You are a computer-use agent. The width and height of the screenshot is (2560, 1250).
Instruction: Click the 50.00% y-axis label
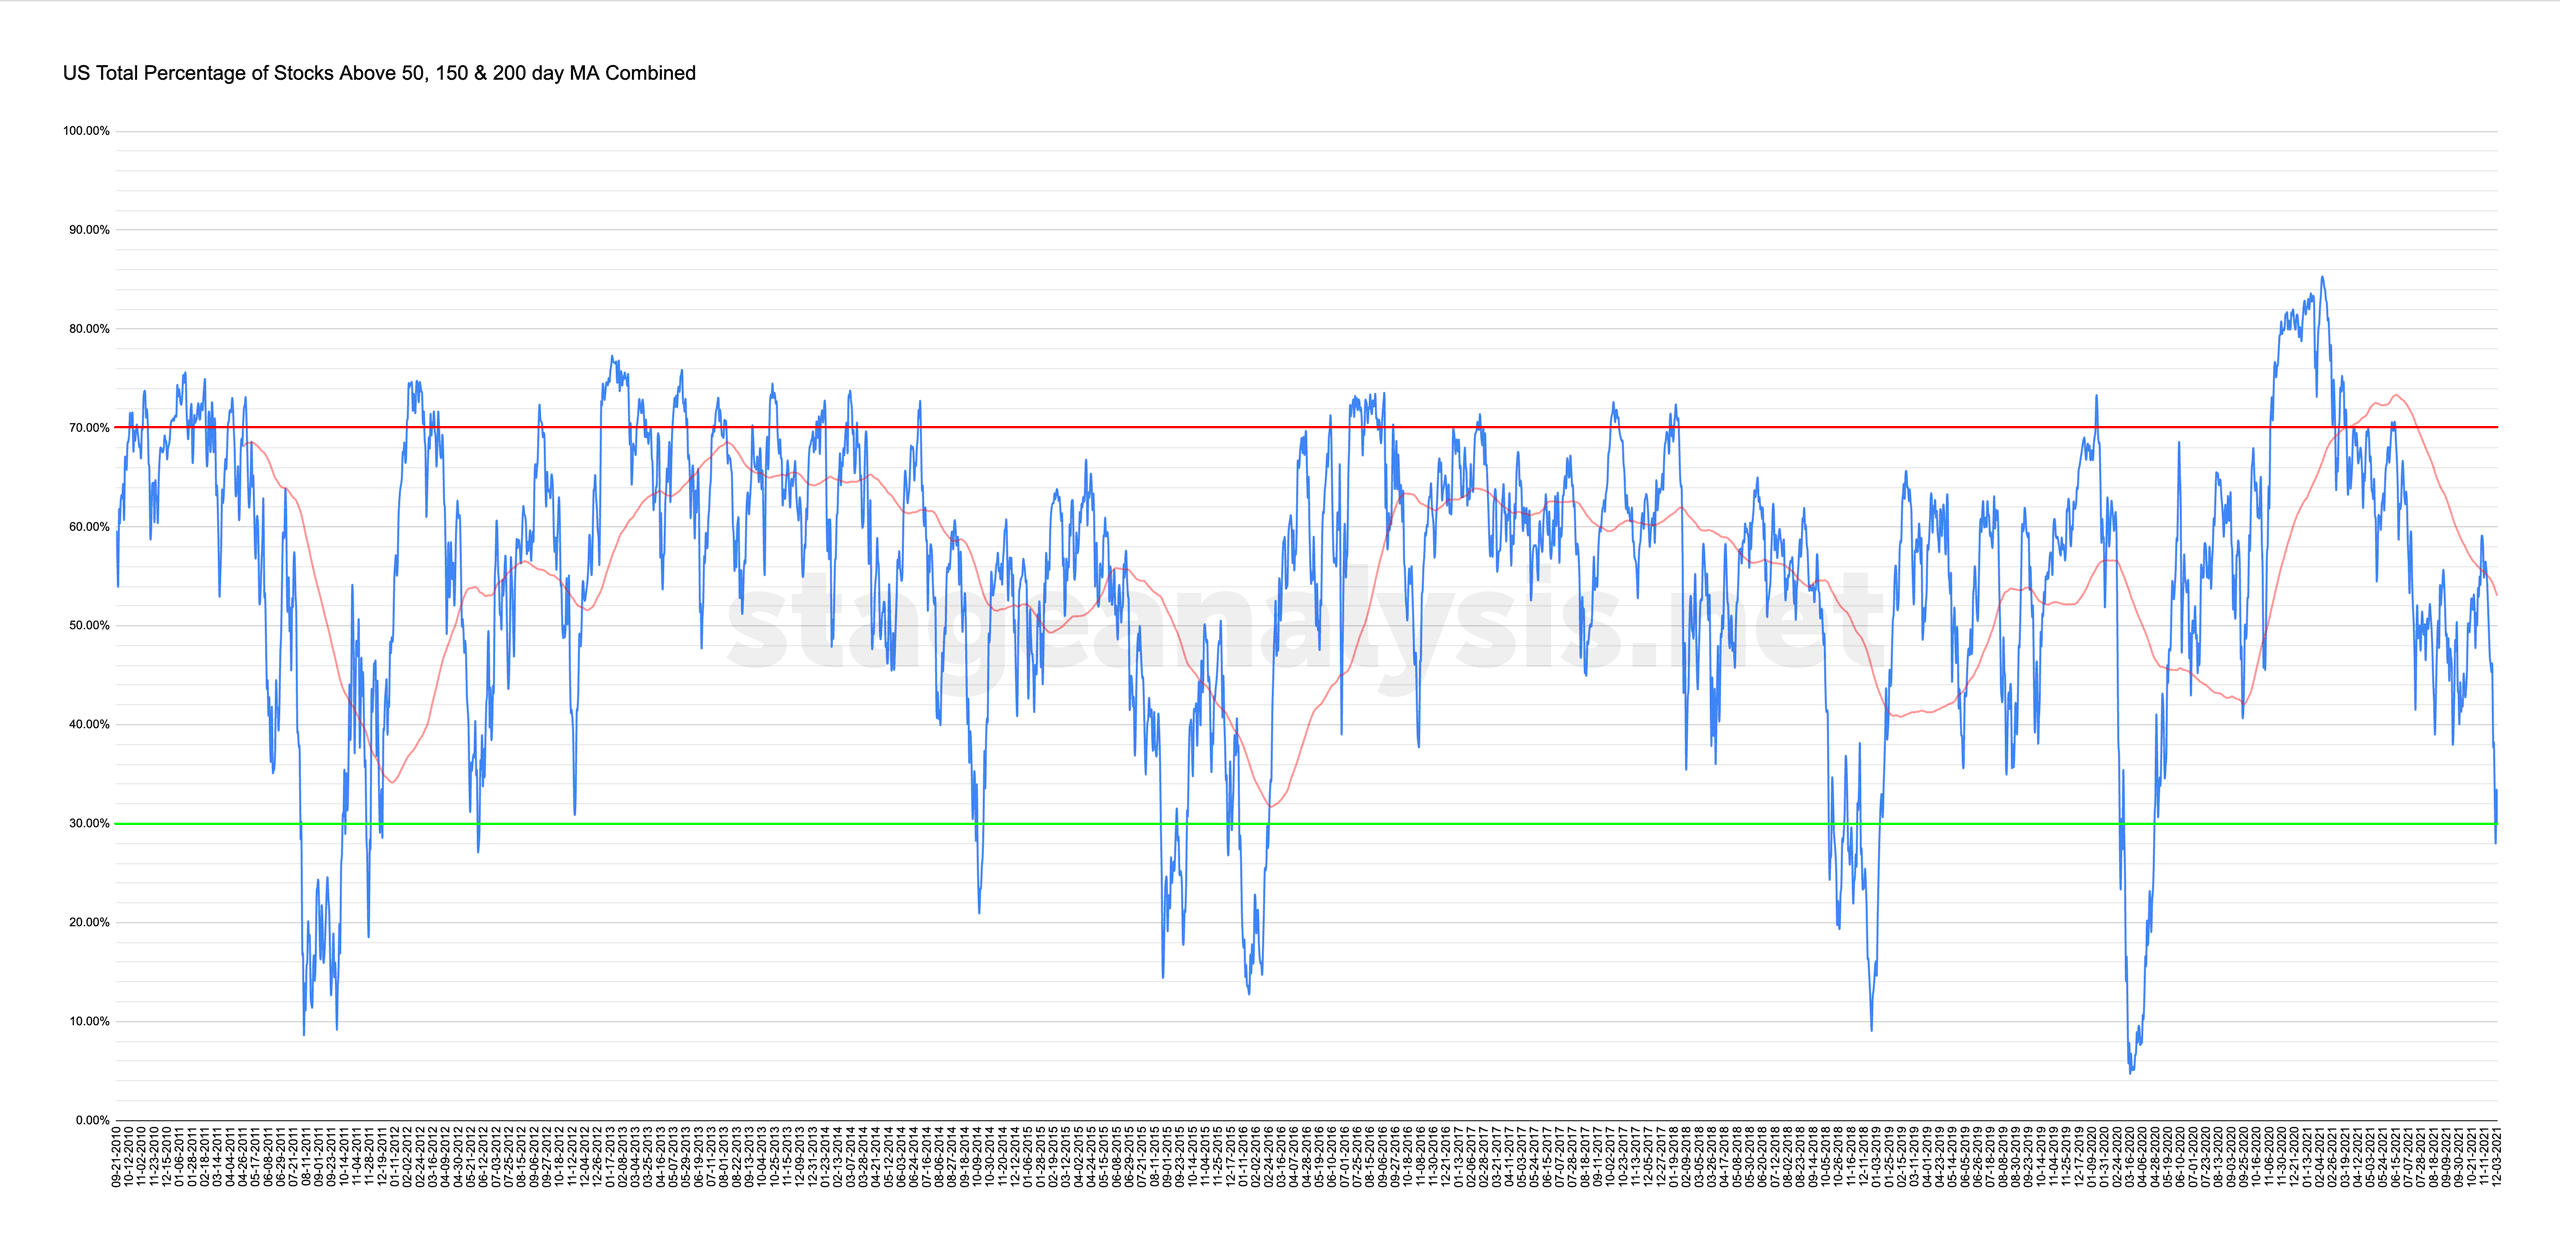[89, 626]
